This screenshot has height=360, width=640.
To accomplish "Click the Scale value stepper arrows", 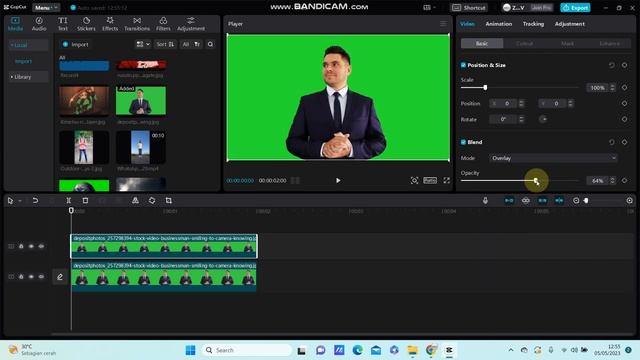I will tap(612, 87).
